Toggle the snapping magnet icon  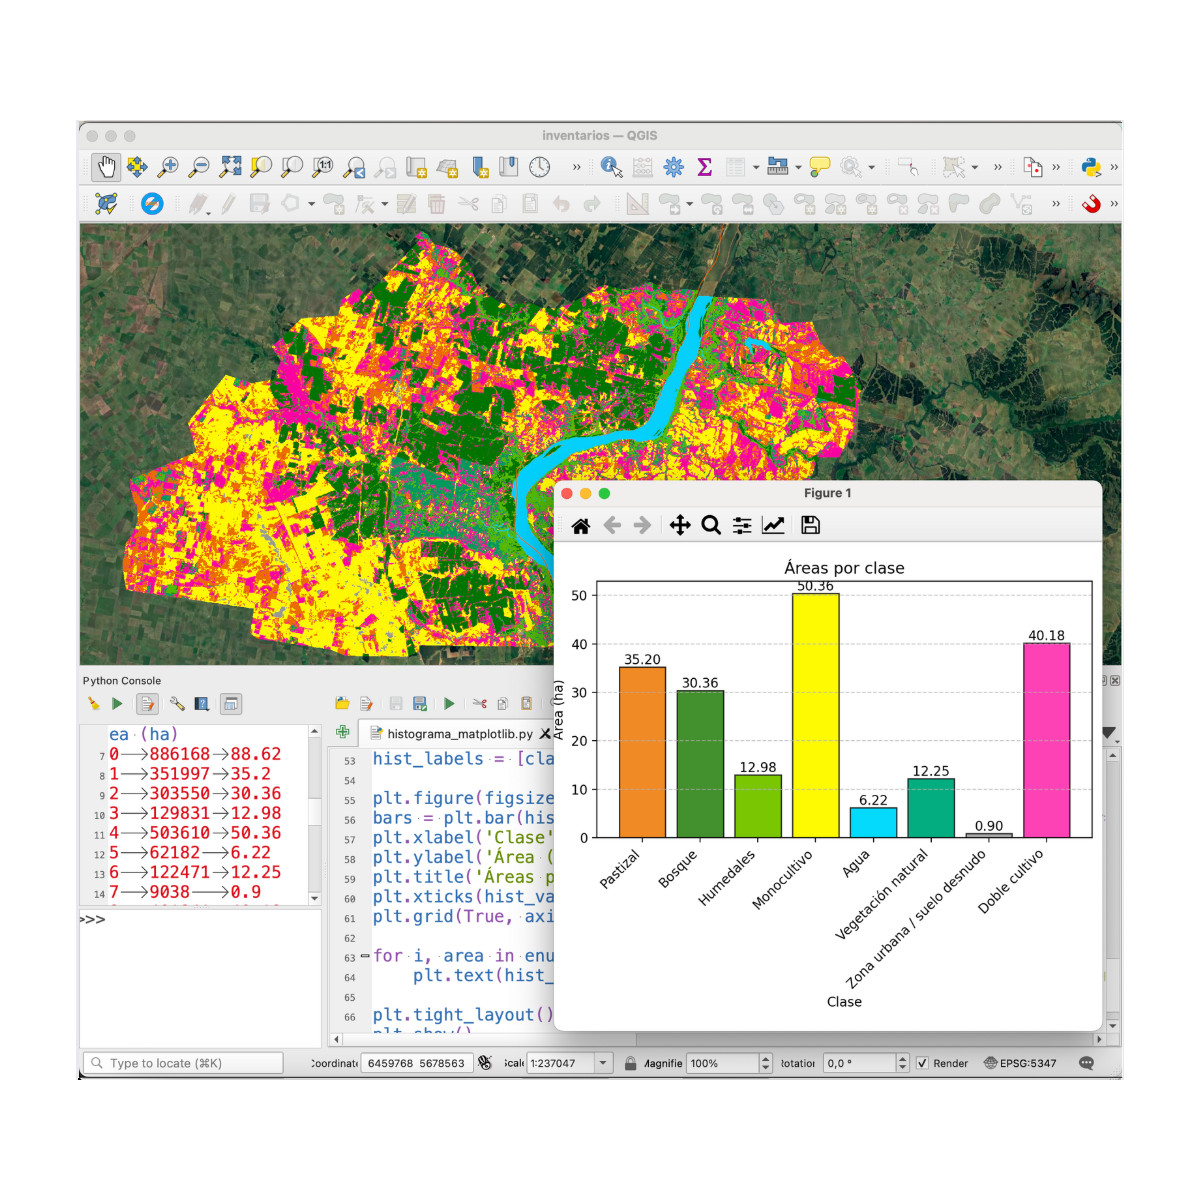[1091, 204]
